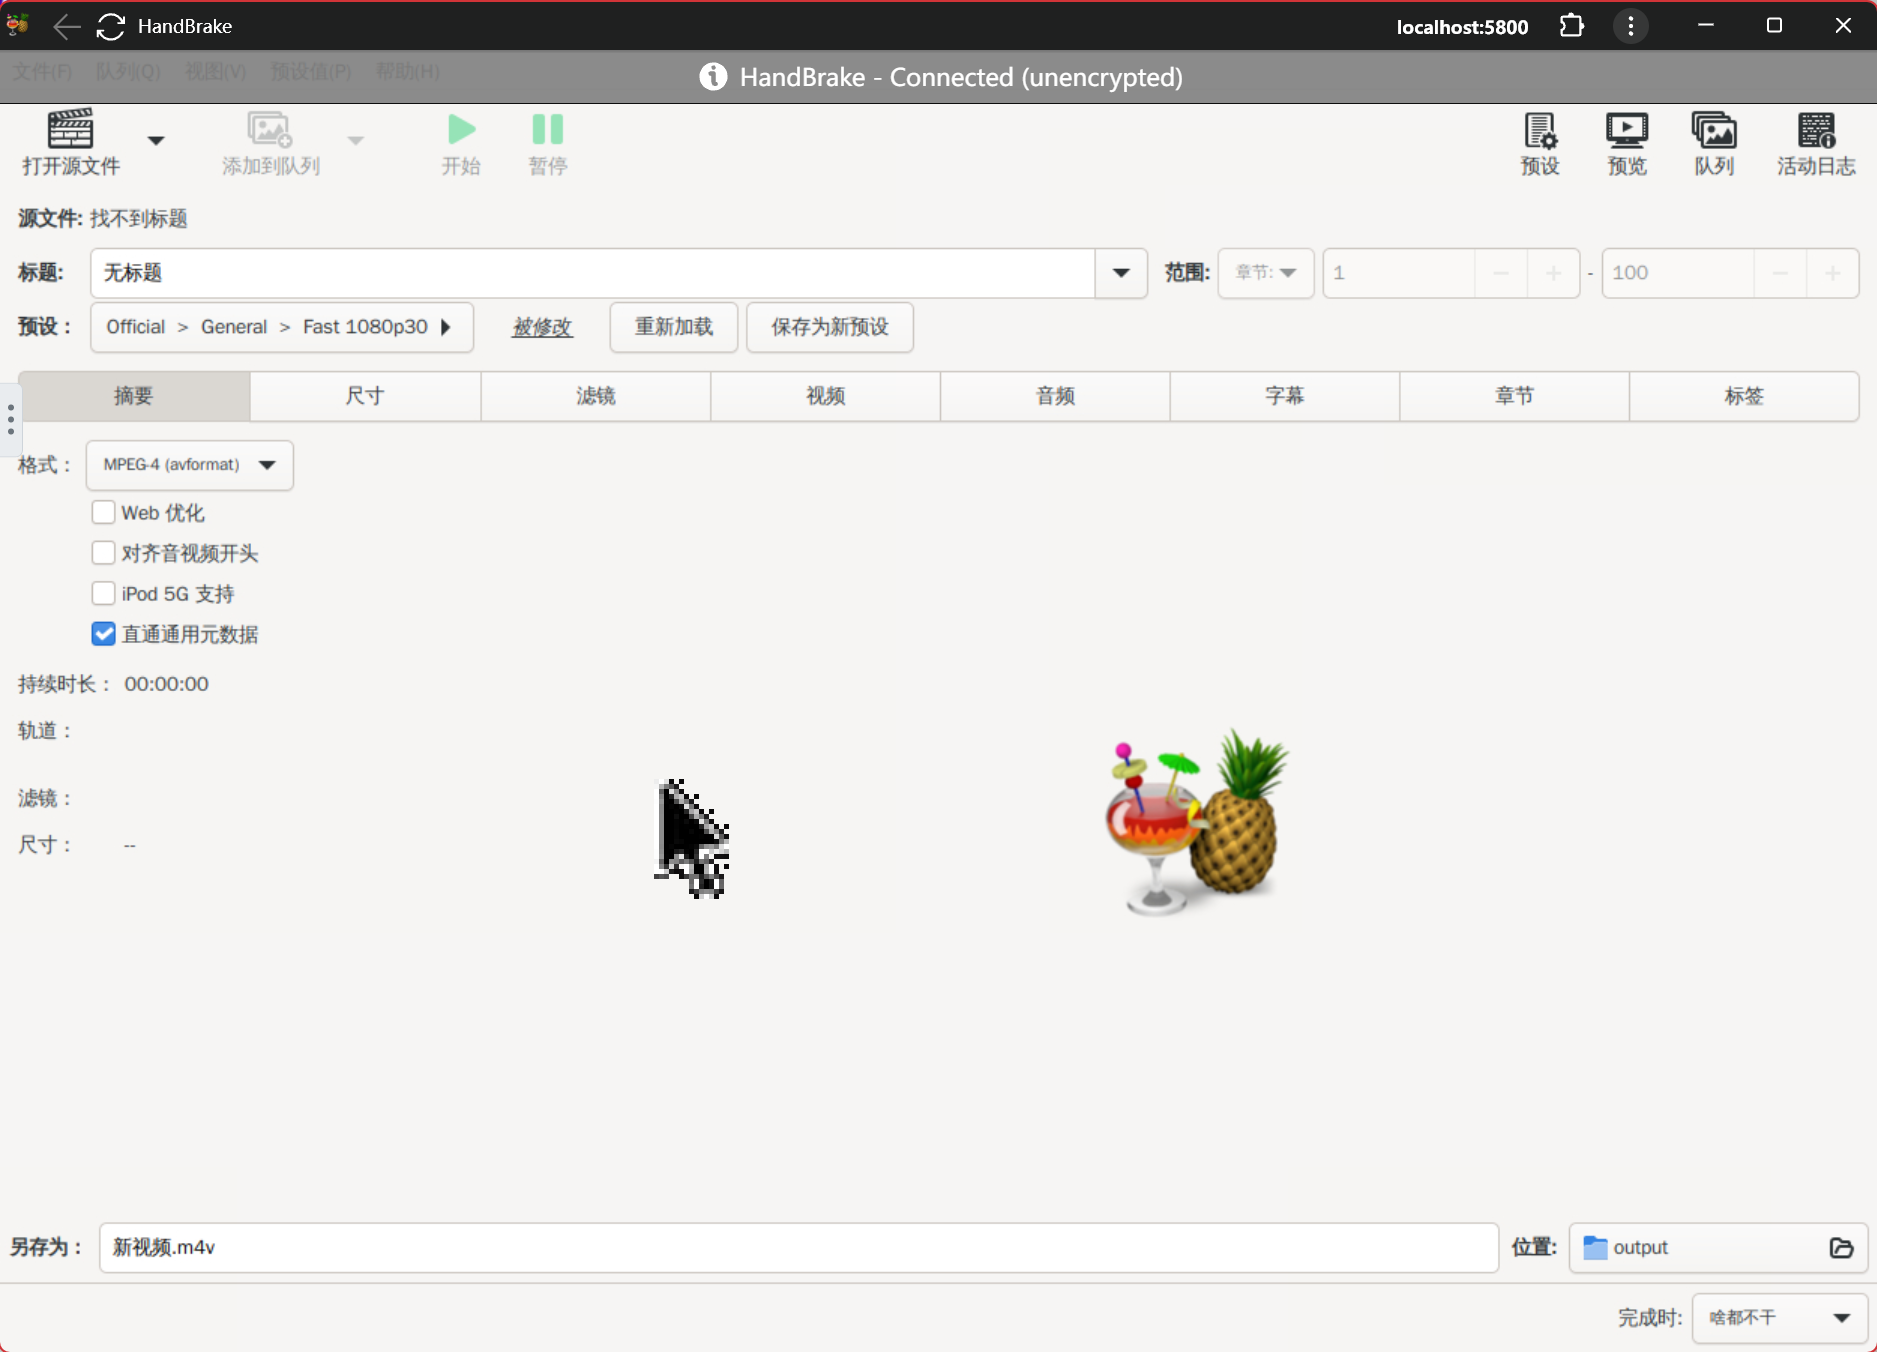The width and height of the screenshot is (1877, 1352).
Task: Open the Presets panel icon
Action: point(1540,131)
